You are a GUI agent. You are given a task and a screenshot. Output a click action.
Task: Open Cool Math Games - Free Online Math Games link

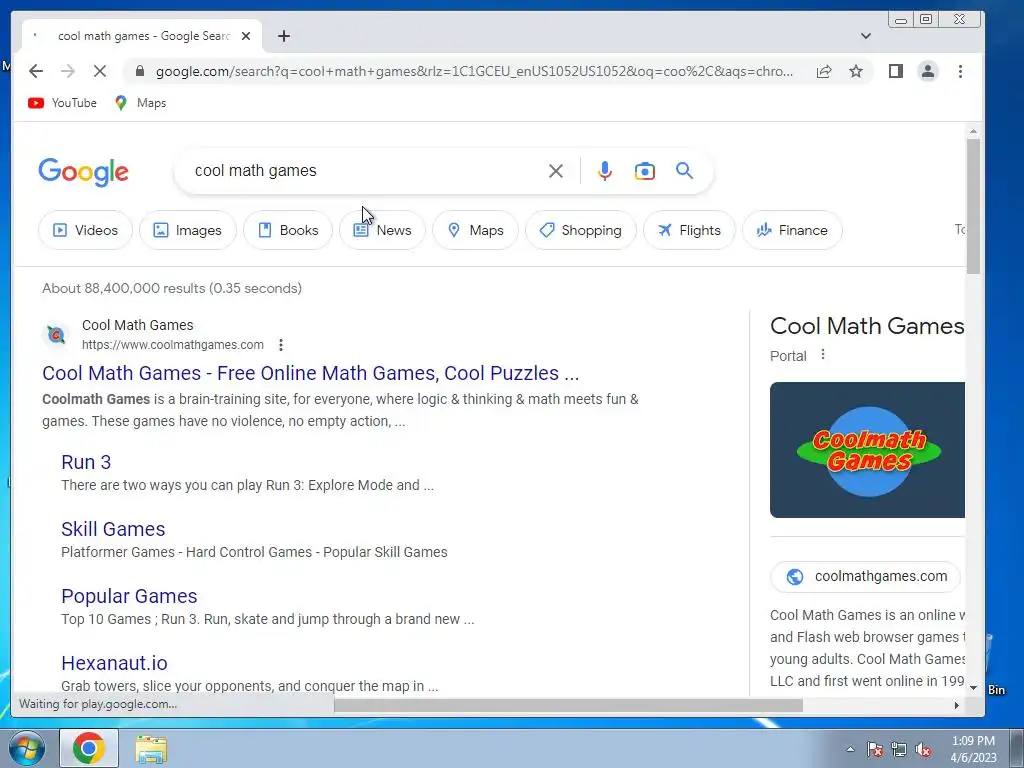click(x=310, y=373)
